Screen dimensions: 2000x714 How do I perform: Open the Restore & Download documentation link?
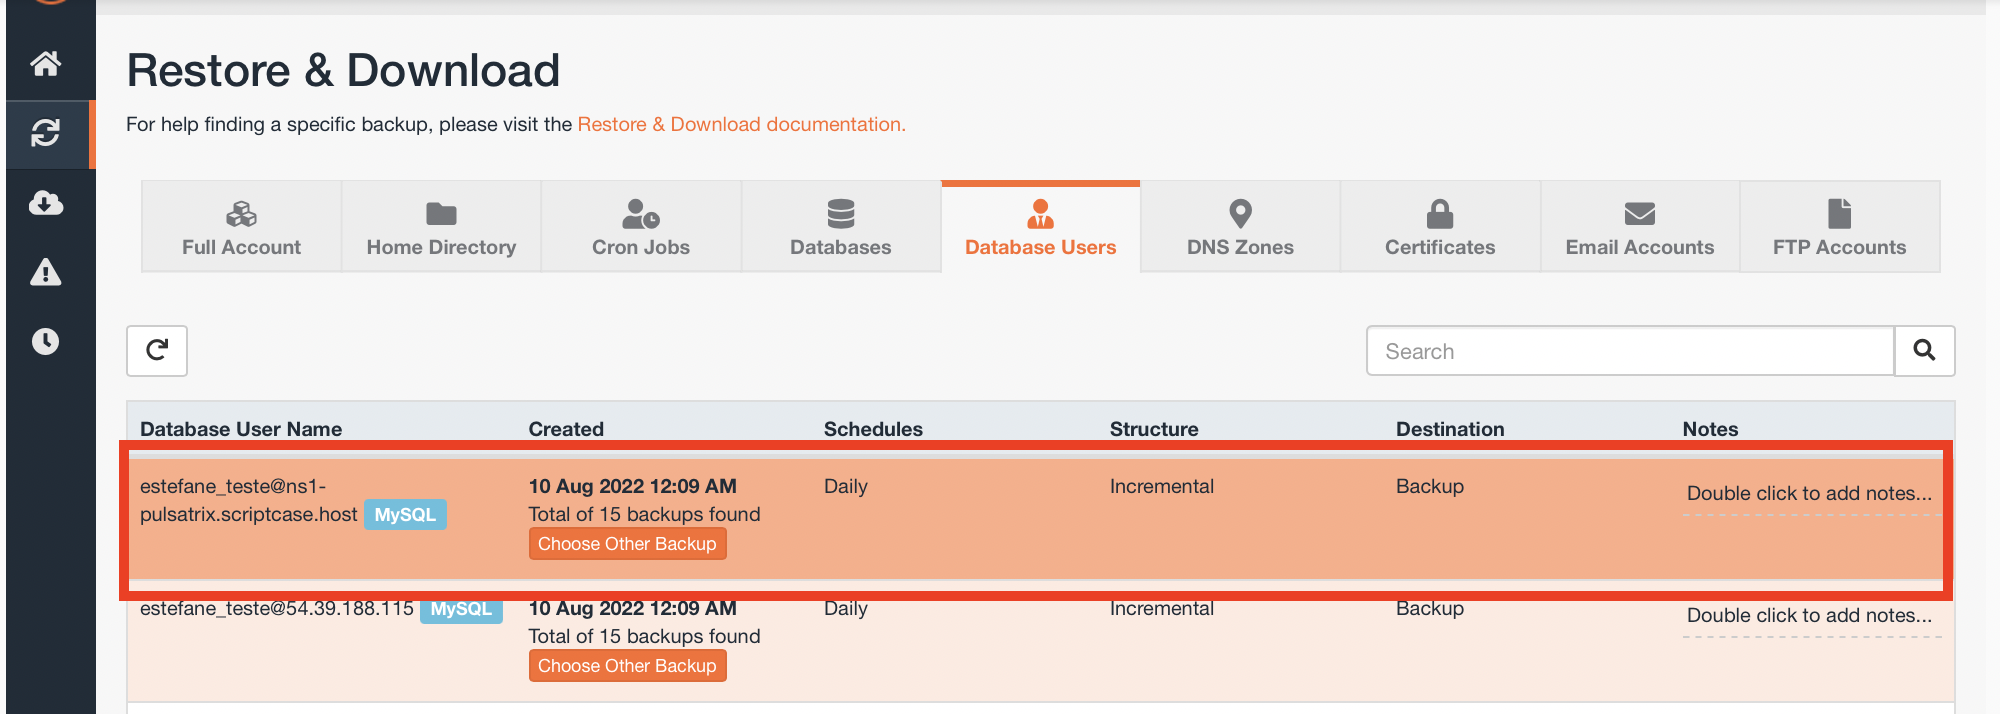point(741,125)
